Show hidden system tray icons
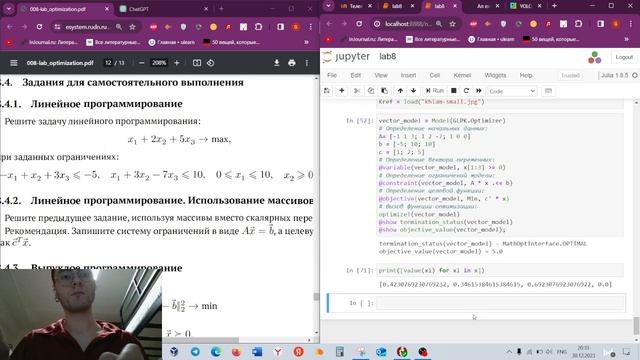The width and height of the screenshot is (640, 360). click(509, 351)
